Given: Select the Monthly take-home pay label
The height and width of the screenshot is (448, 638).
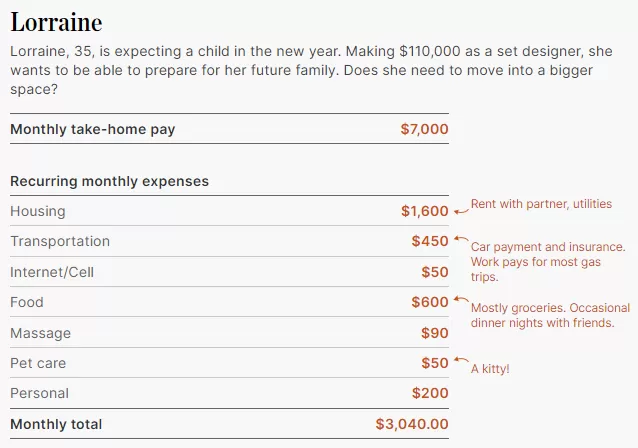Looking at the screenshot, I should [x=93, y=129].
